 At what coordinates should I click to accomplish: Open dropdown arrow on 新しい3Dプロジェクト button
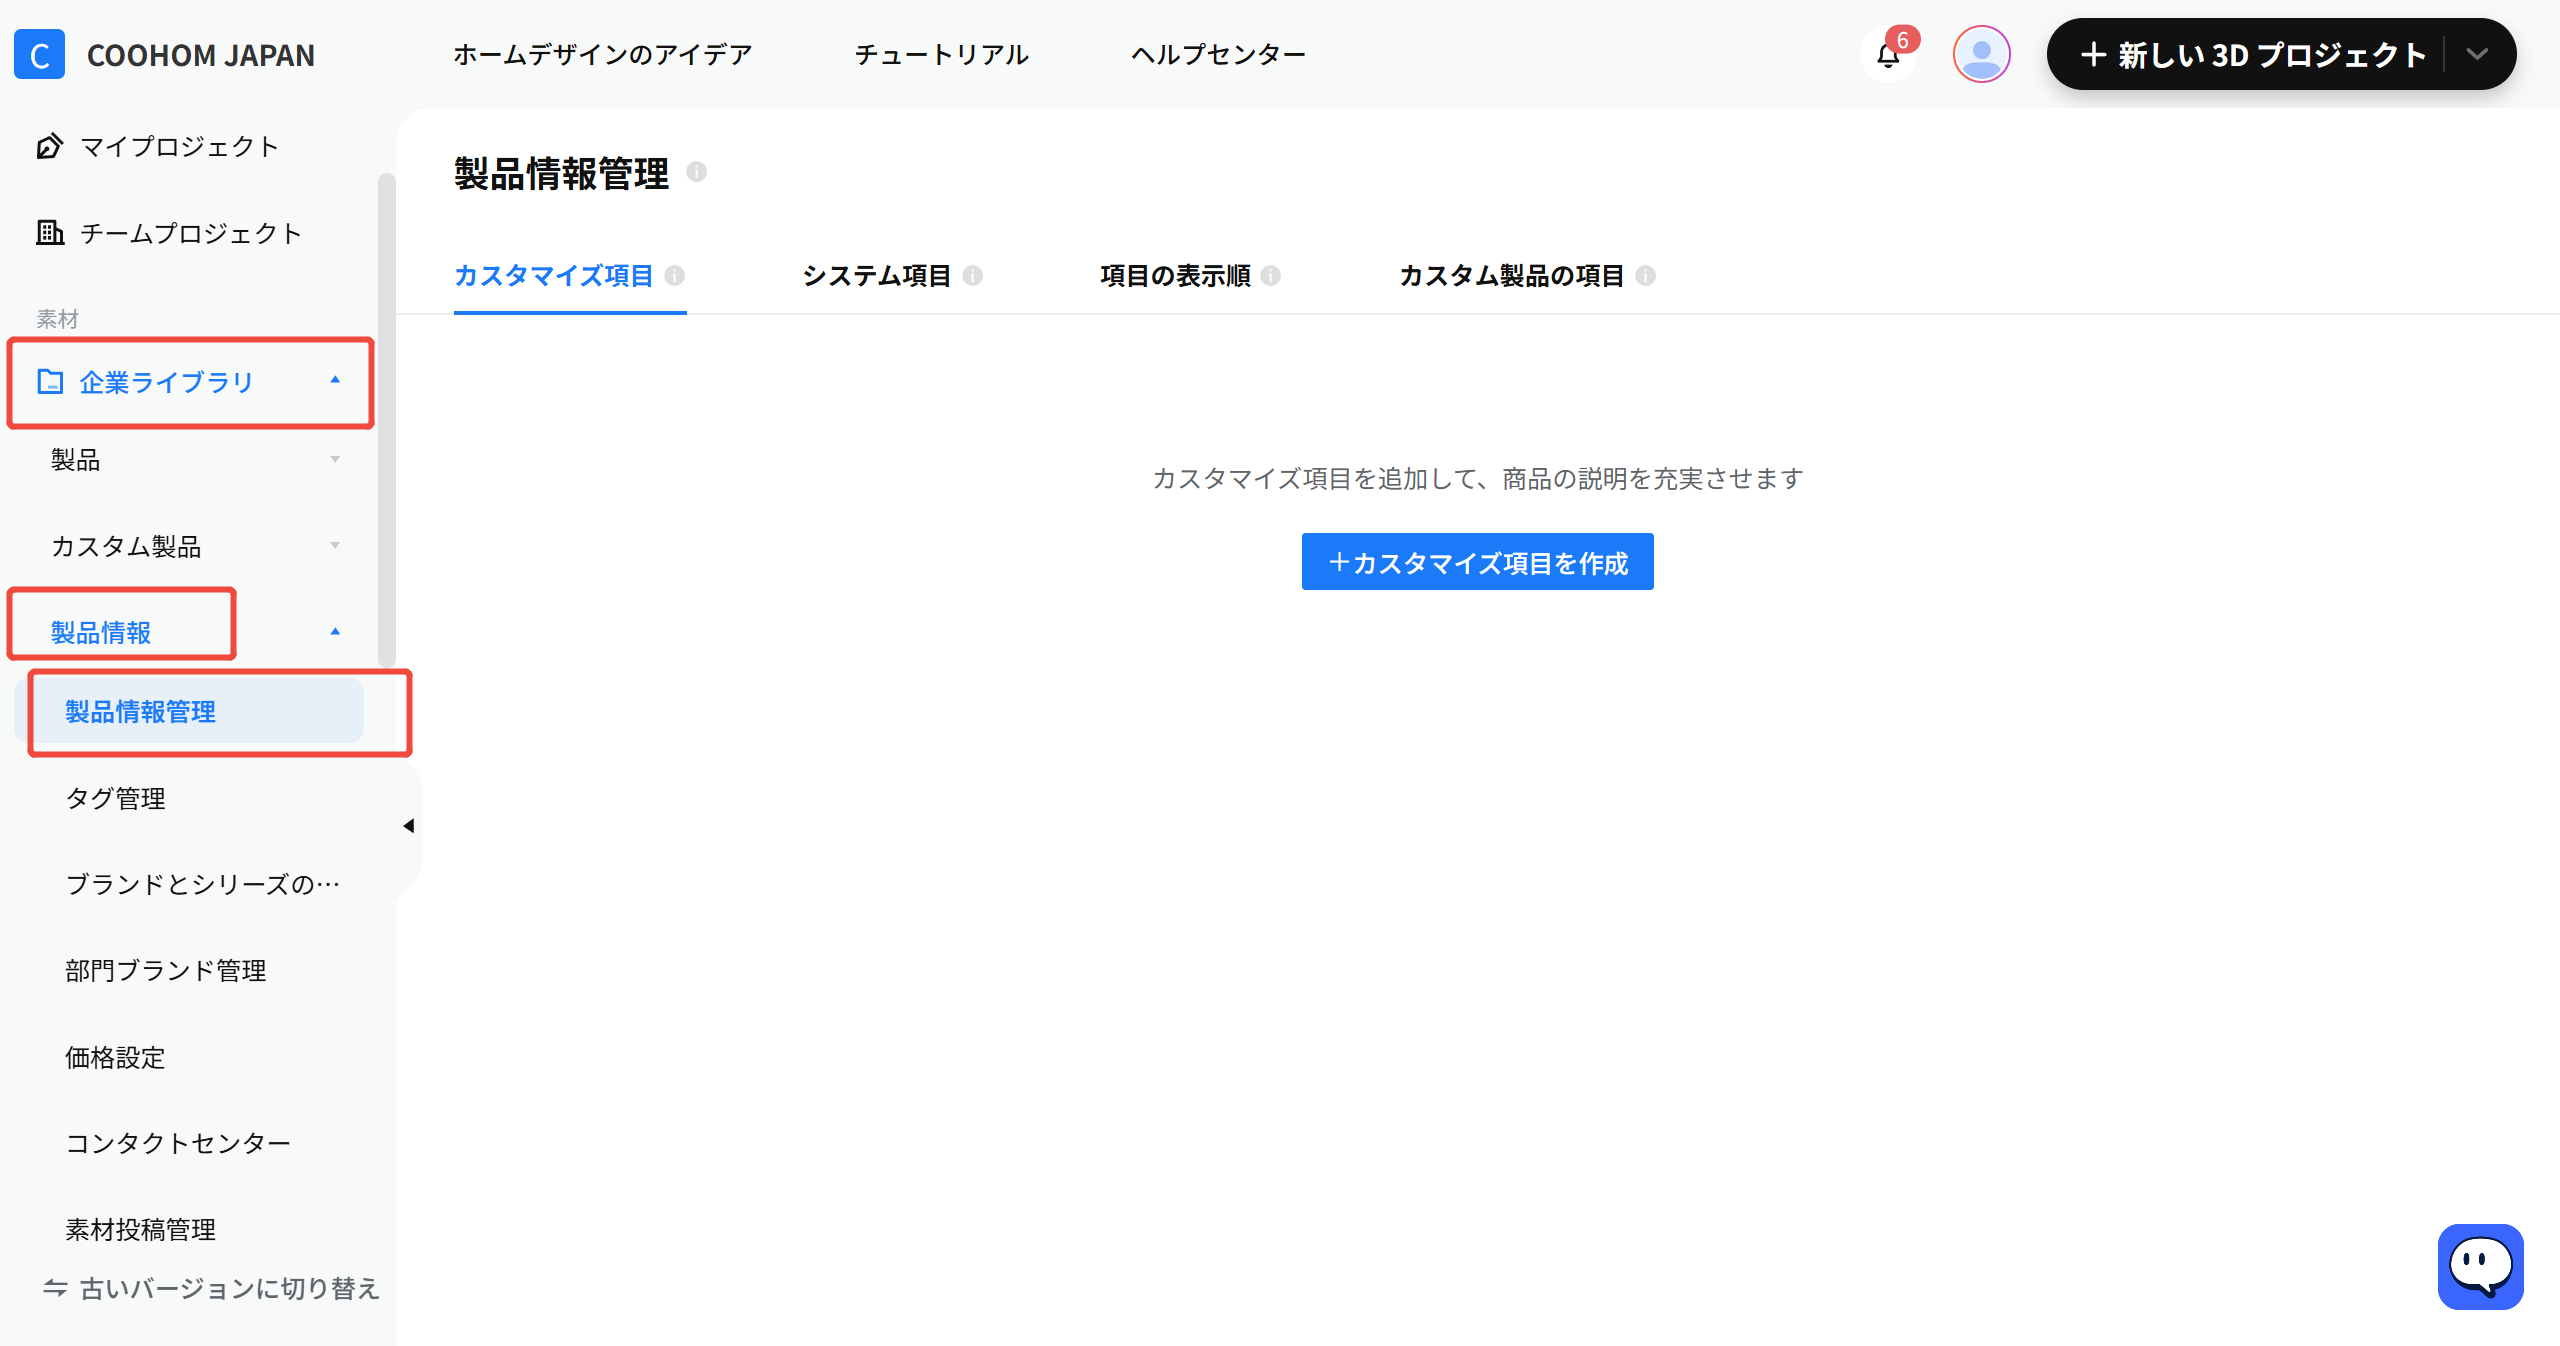[2477, 54]
